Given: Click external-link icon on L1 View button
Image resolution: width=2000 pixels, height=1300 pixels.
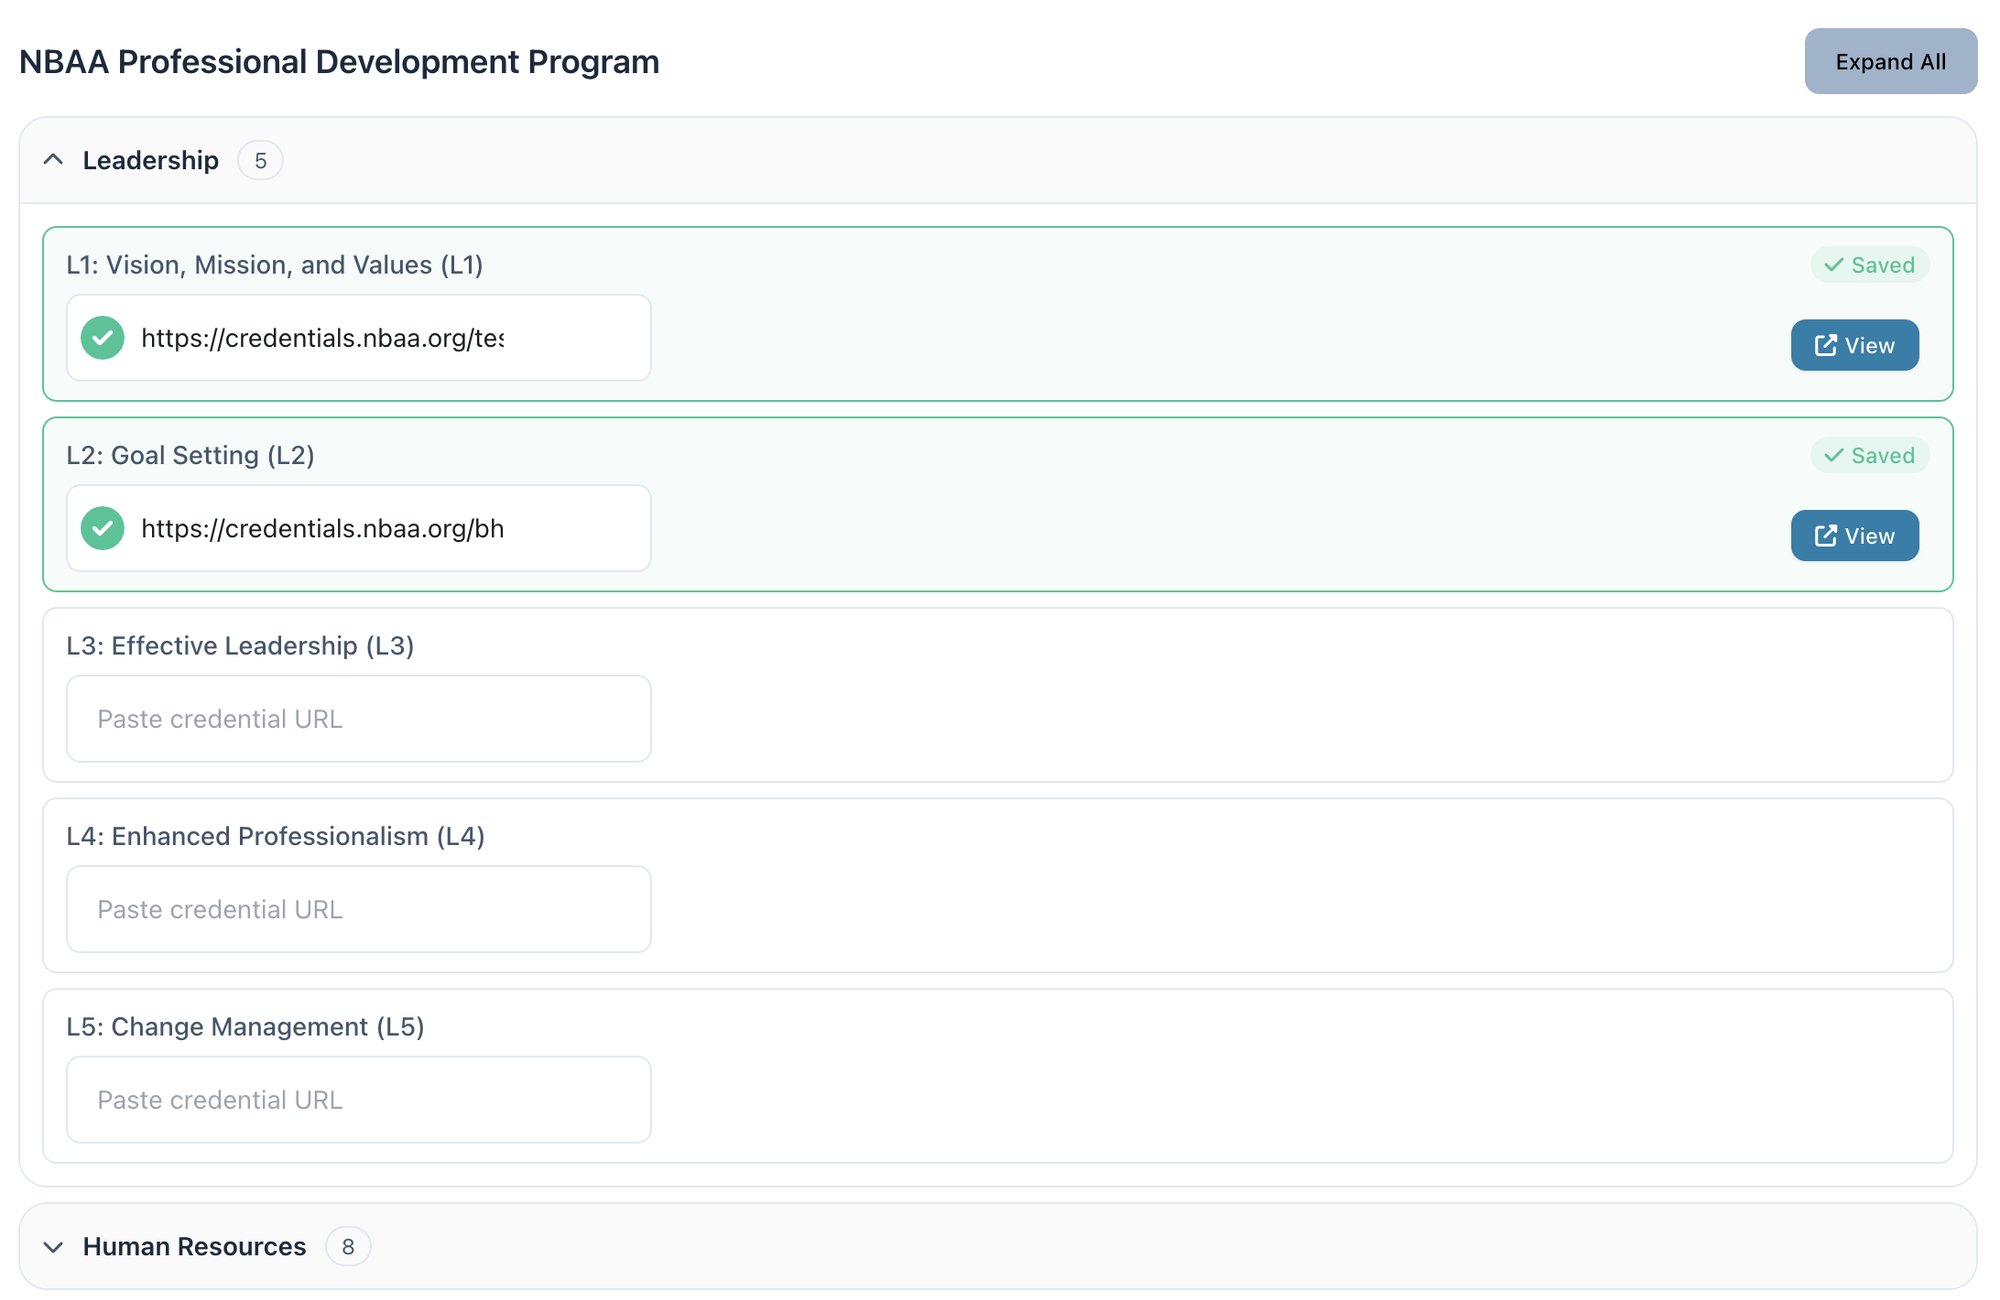Looking at the screenshot, I should click(x=1825, y=345).
